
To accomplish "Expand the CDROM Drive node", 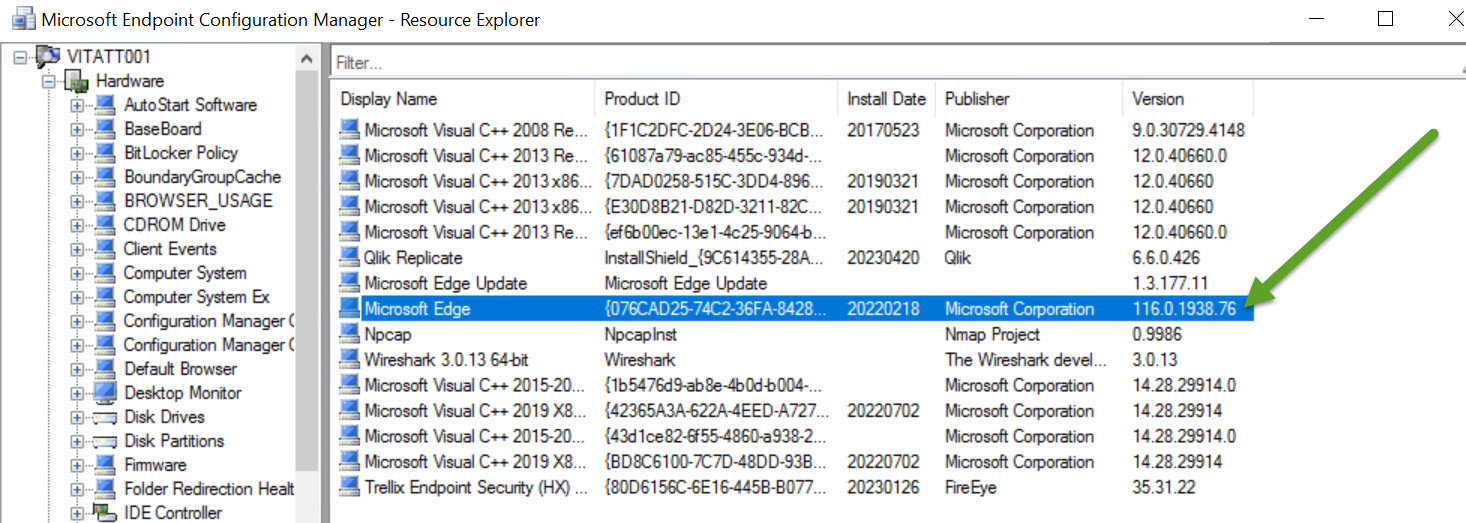I will [x=77, y=225].
